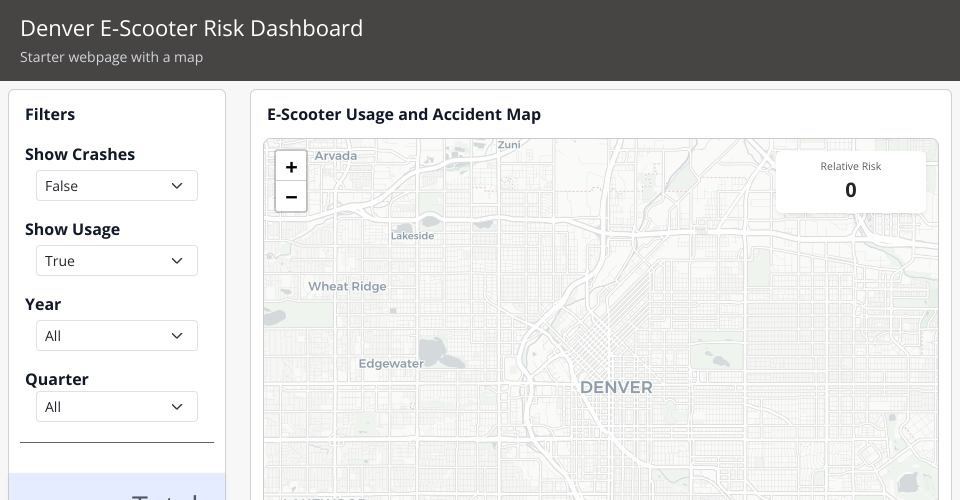The width and height of the screenshot is (960, 500).
Task: Click the E-Scooter Usage and Accident Map heading
Action: pyautogui.click(x=404, y=115)
